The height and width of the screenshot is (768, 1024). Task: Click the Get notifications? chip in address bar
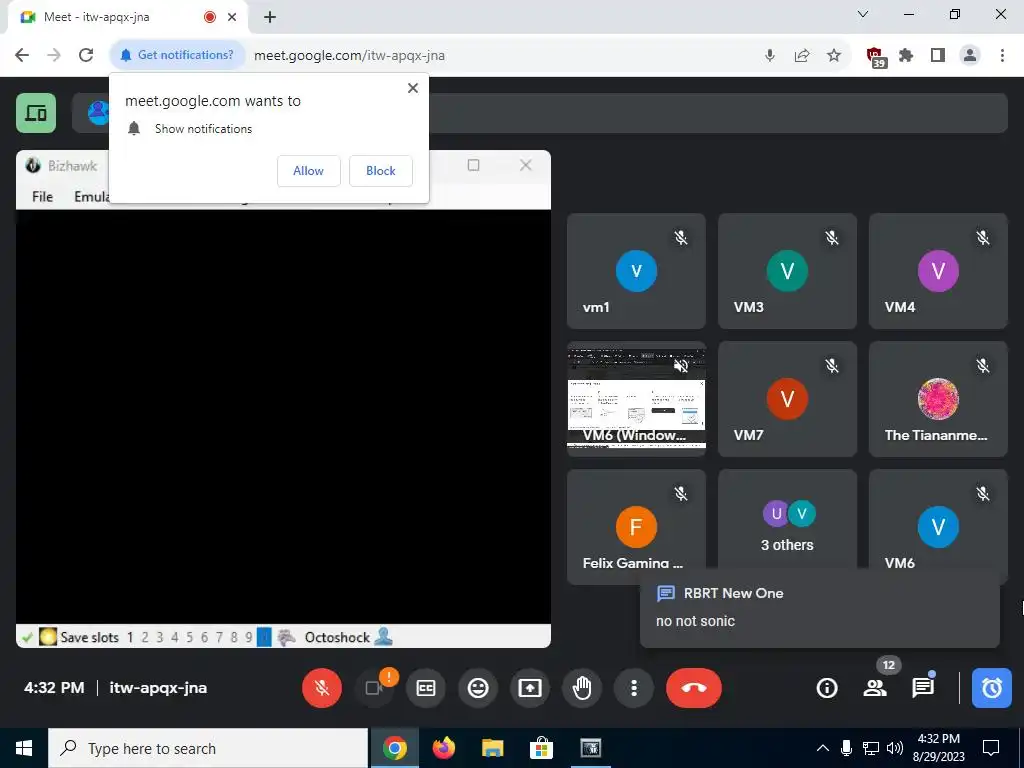click(x=177, y=55)
